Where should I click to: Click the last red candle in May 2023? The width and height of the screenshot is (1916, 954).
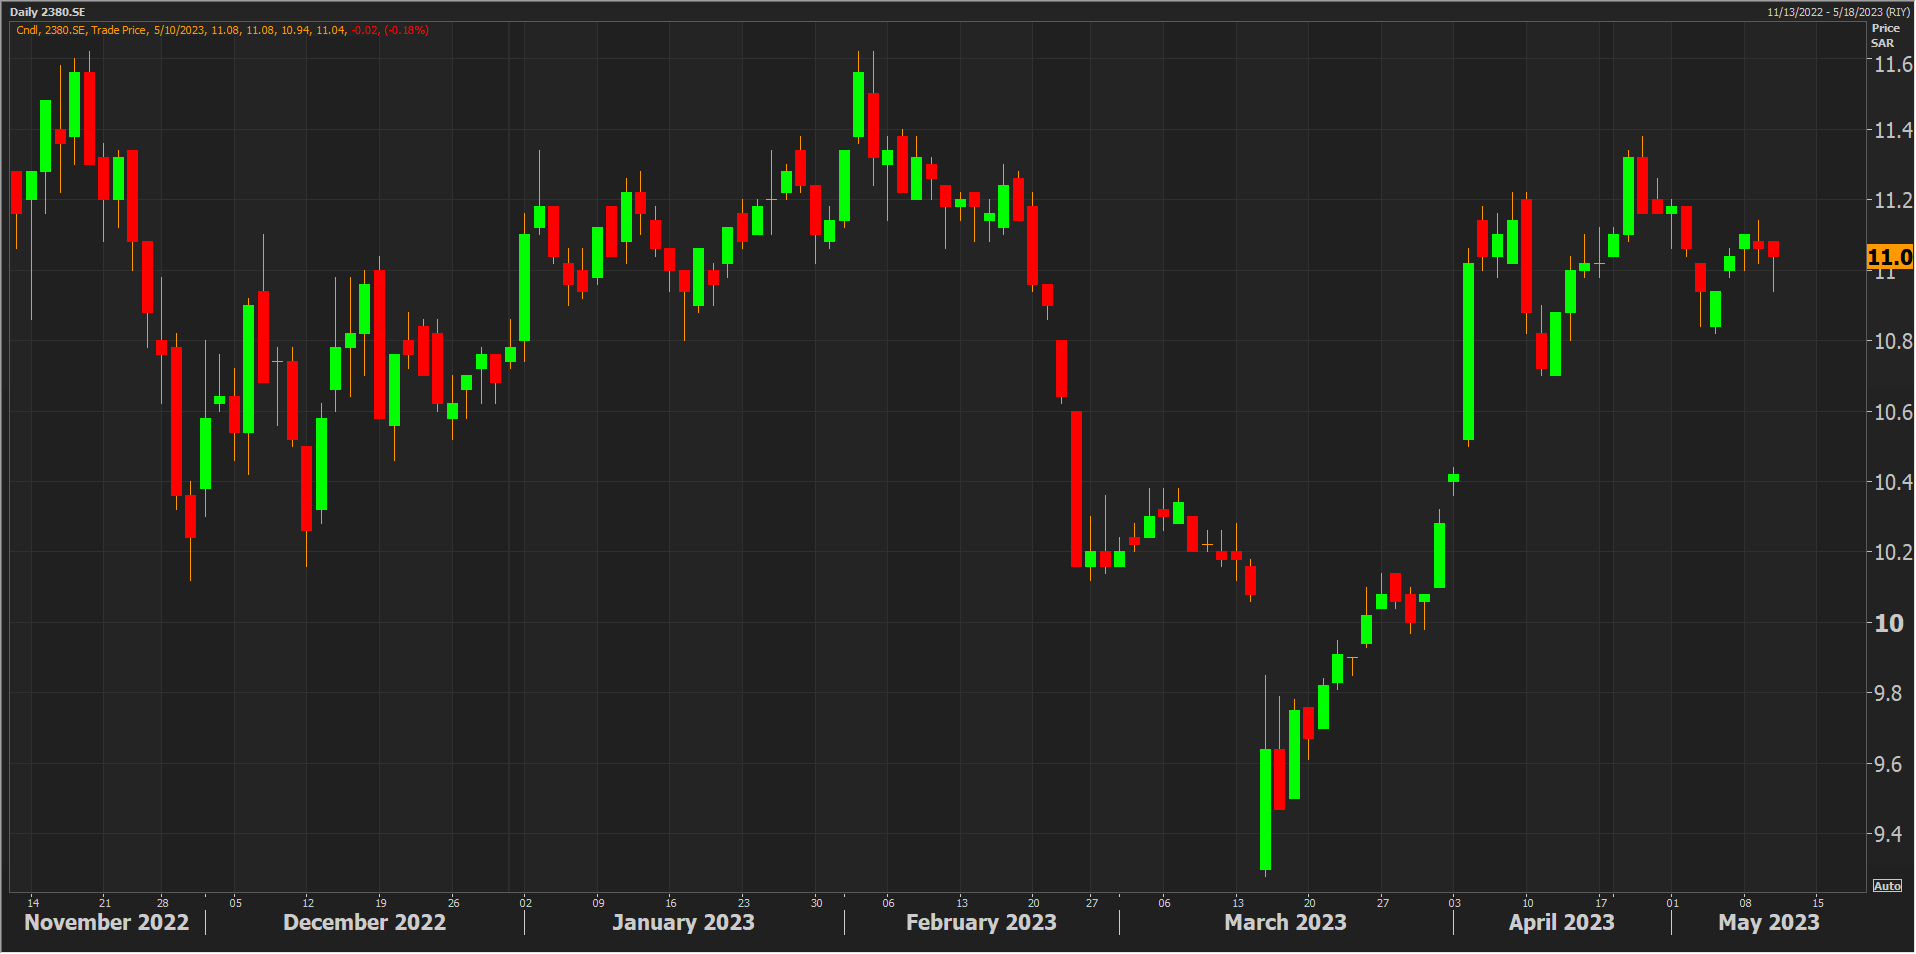pyautogui.click(x=1773, y=249)
